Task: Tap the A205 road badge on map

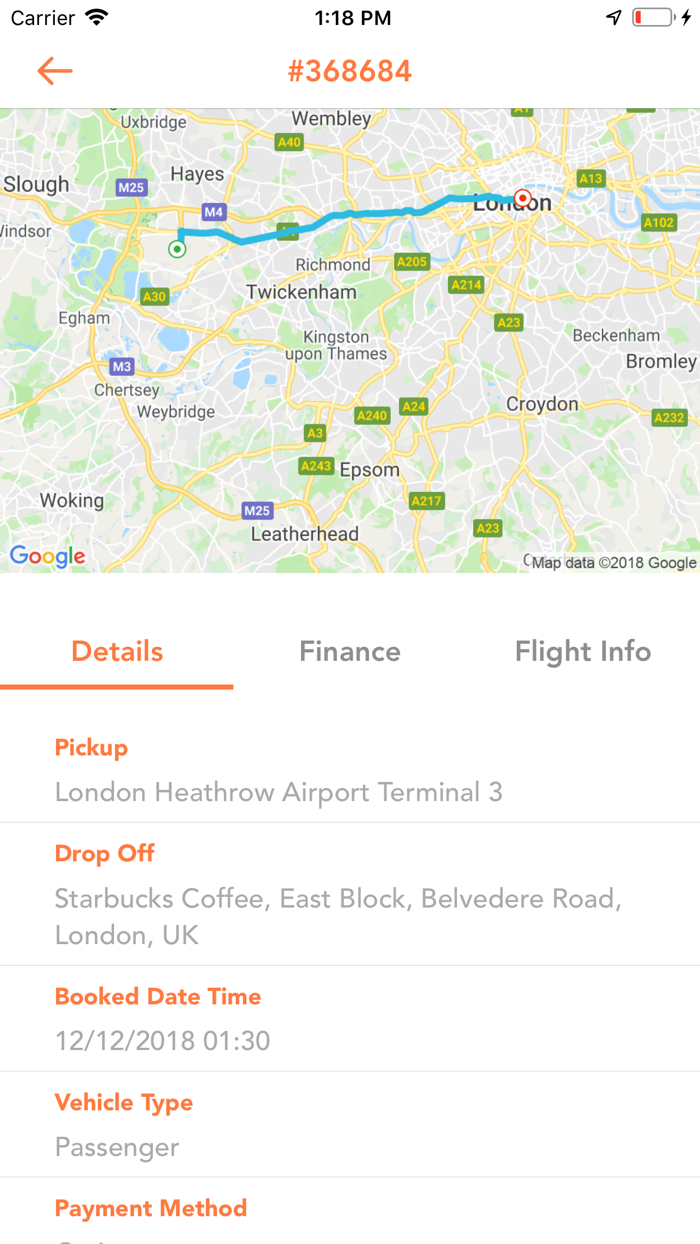Action: pyautogui.click(x=411, y=262)
